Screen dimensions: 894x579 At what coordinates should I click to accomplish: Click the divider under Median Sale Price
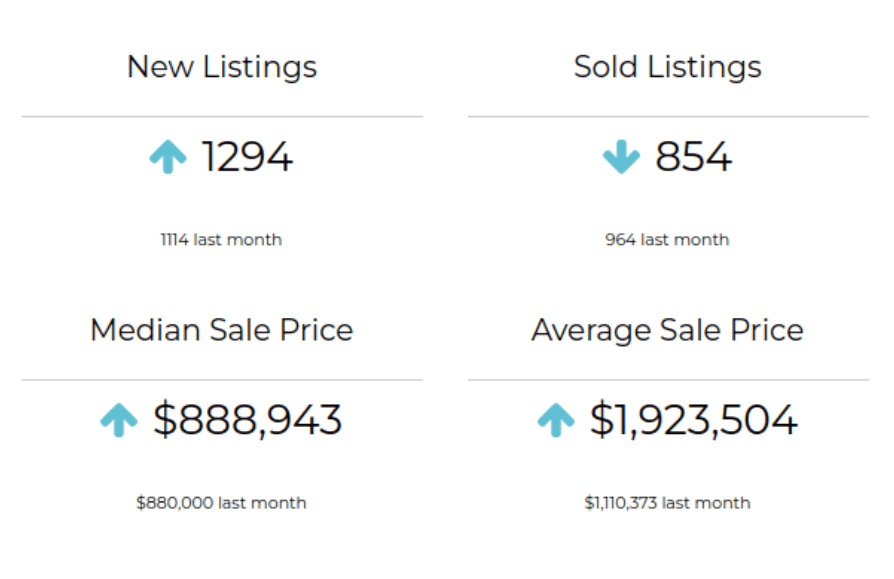[222, 380]
